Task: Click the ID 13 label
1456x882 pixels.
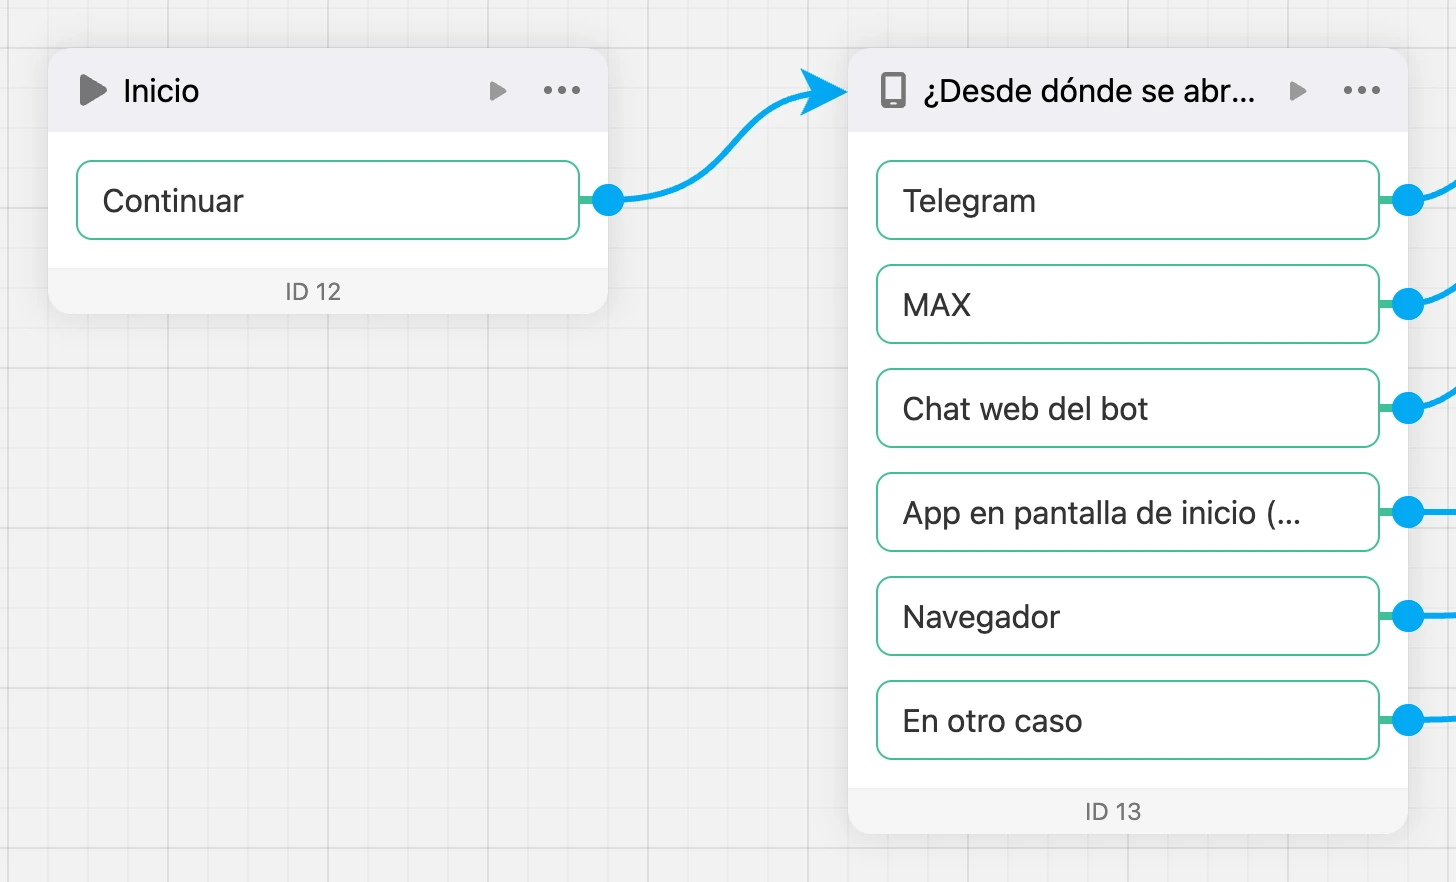Action: [x=1113, y=812]
